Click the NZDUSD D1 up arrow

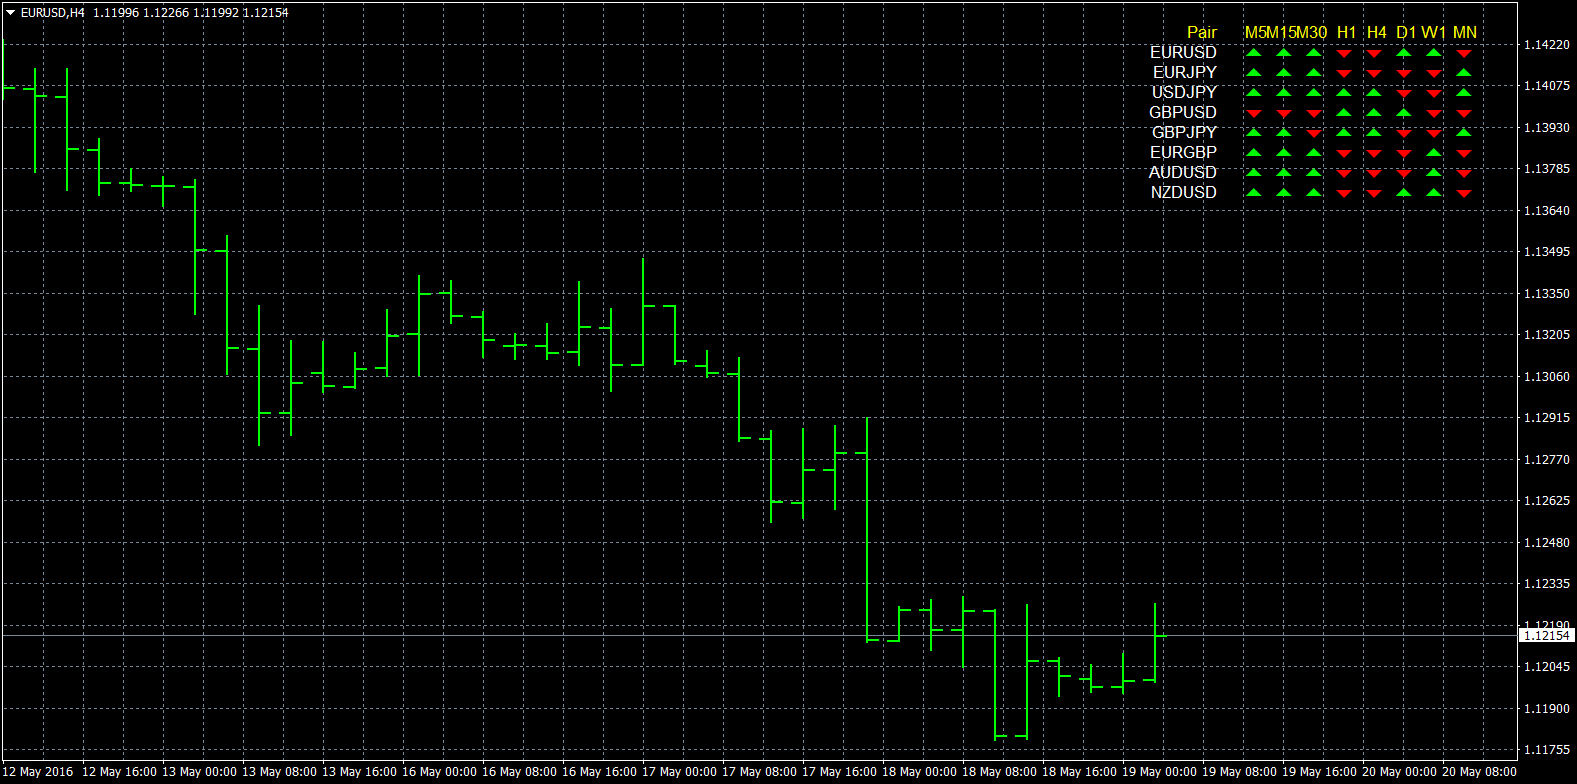pos(1404,192)
